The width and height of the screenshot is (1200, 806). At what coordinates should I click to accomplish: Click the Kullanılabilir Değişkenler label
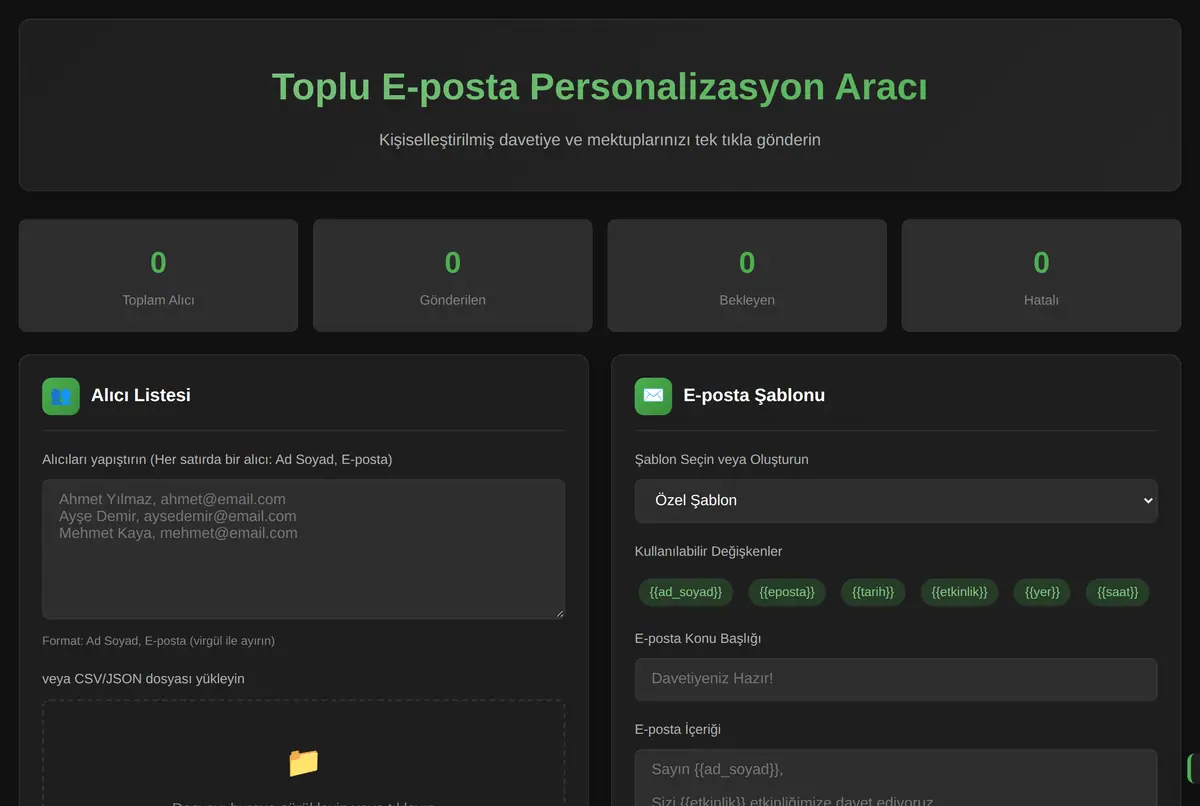[709, 551]
